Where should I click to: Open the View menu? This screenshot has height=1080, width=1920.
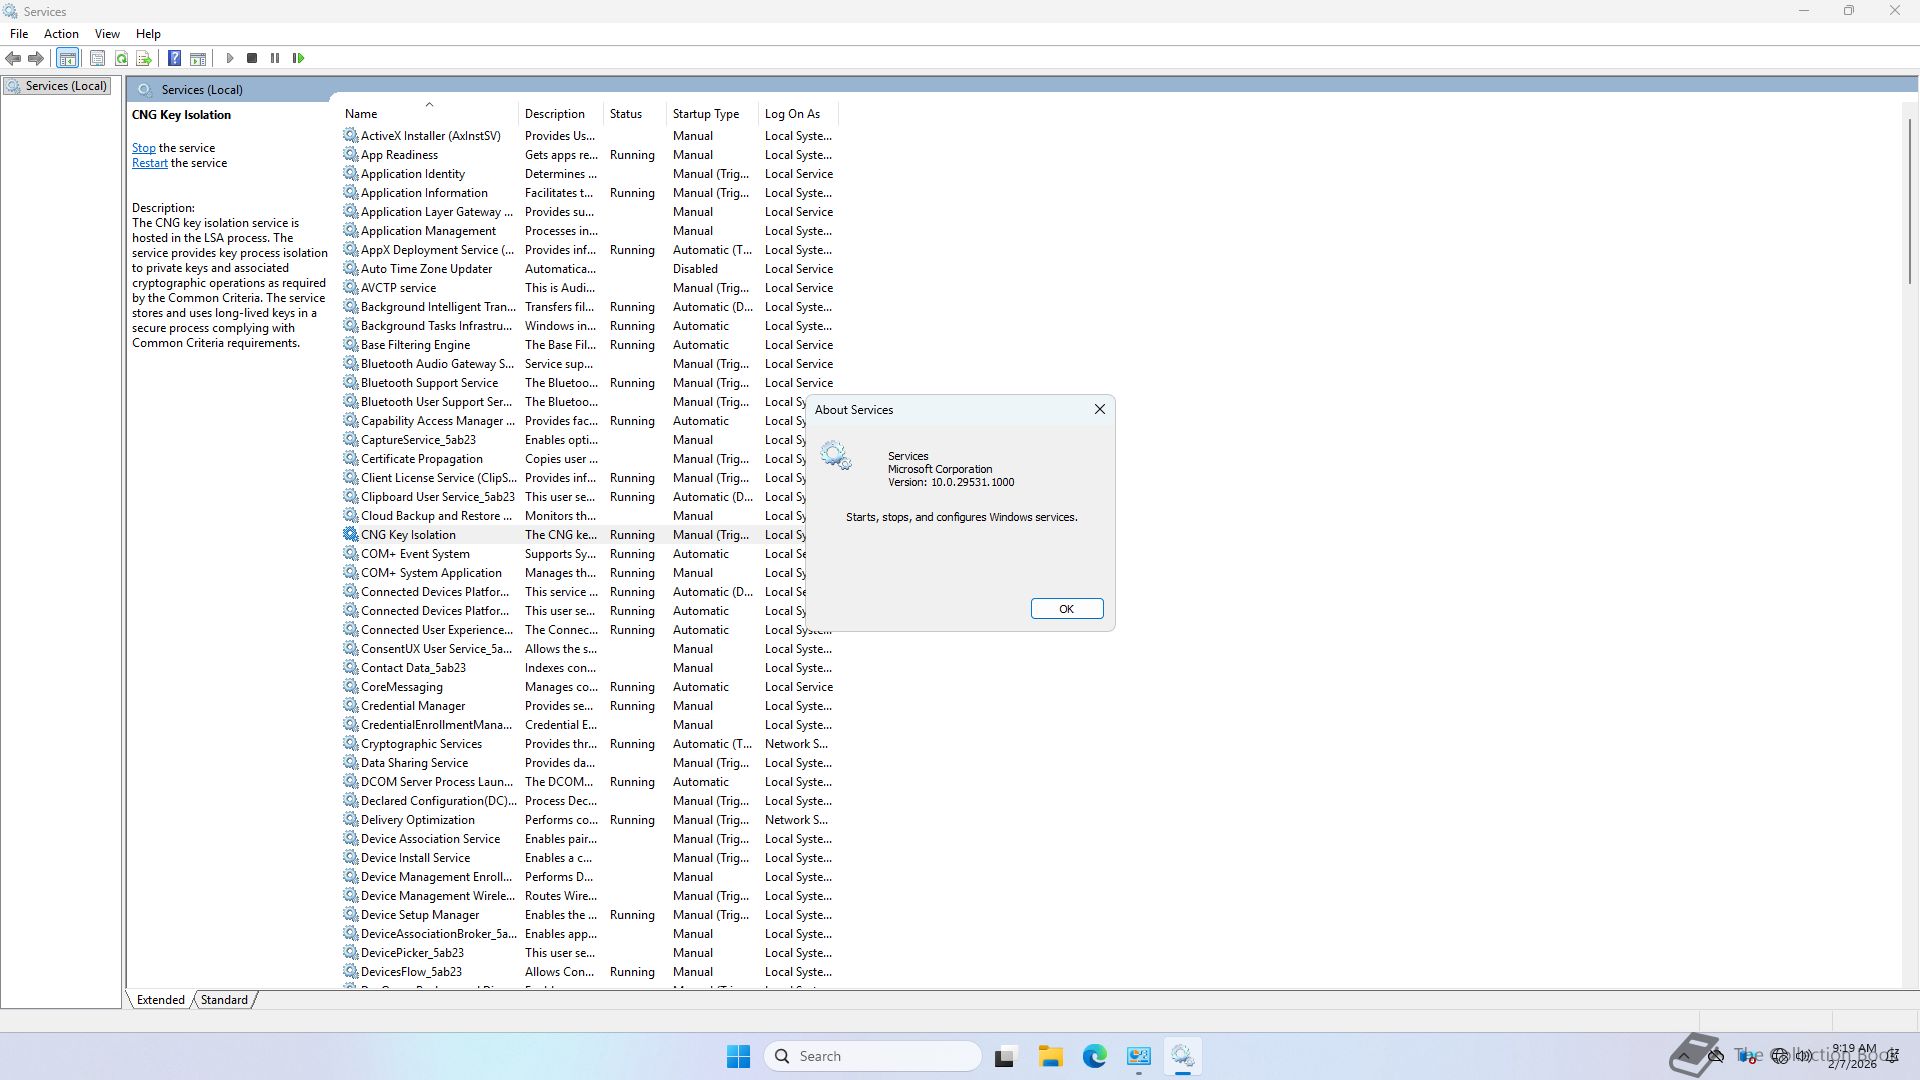coord(107,33)
